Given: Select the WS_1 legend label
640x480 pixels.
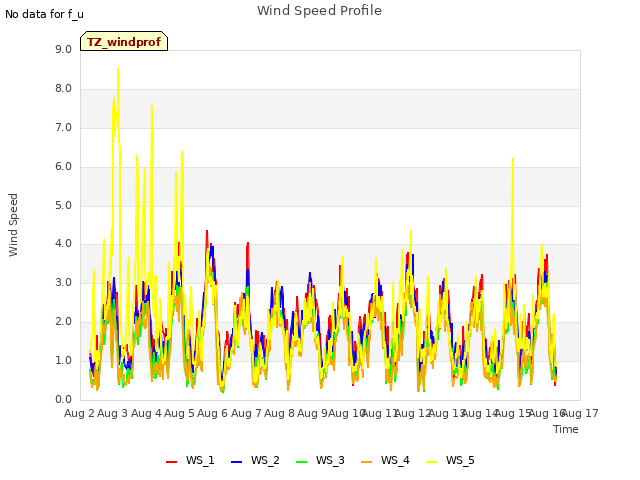Looking at the screenshot, I should pyautogui.click(x=200, y=460).
